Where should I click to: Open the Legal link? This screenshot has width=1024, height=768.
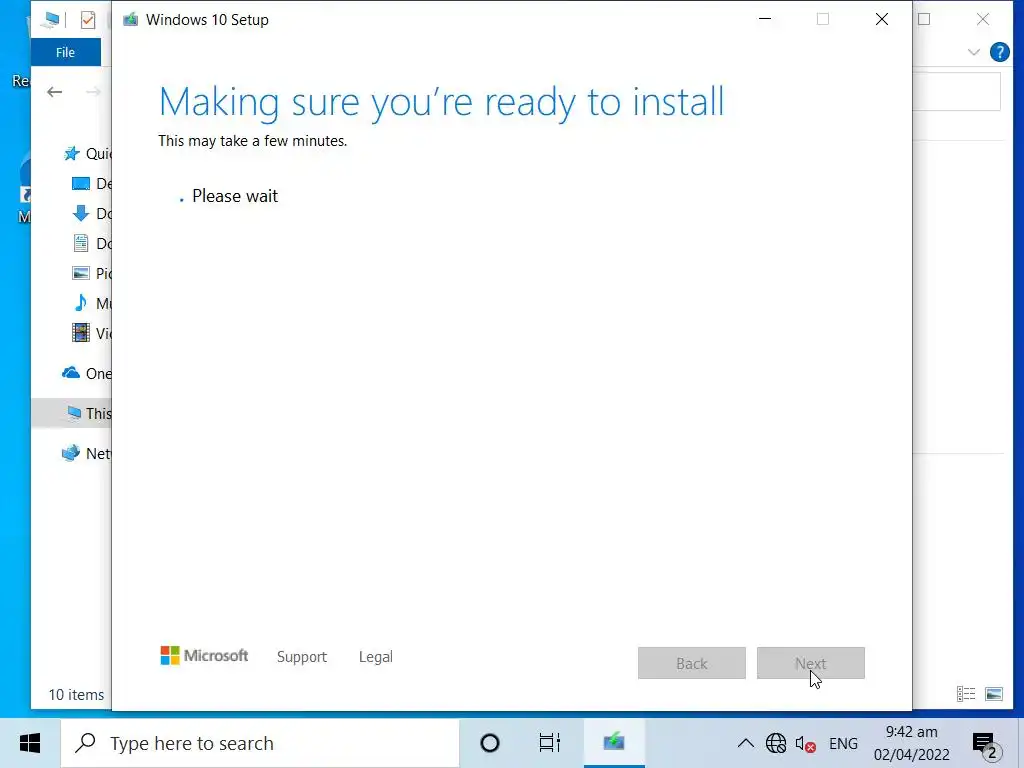376,657
